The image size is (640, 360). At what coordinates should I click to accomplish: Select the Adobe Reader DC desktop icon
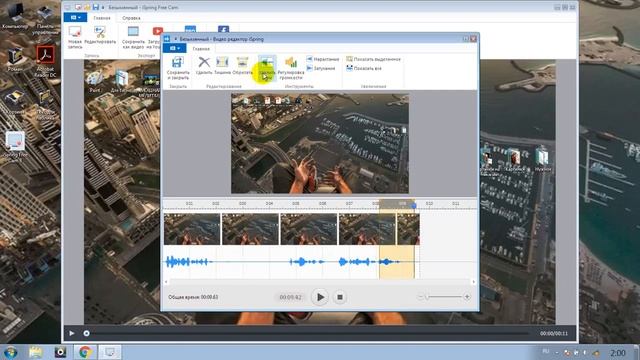click(x=45, y=62)
